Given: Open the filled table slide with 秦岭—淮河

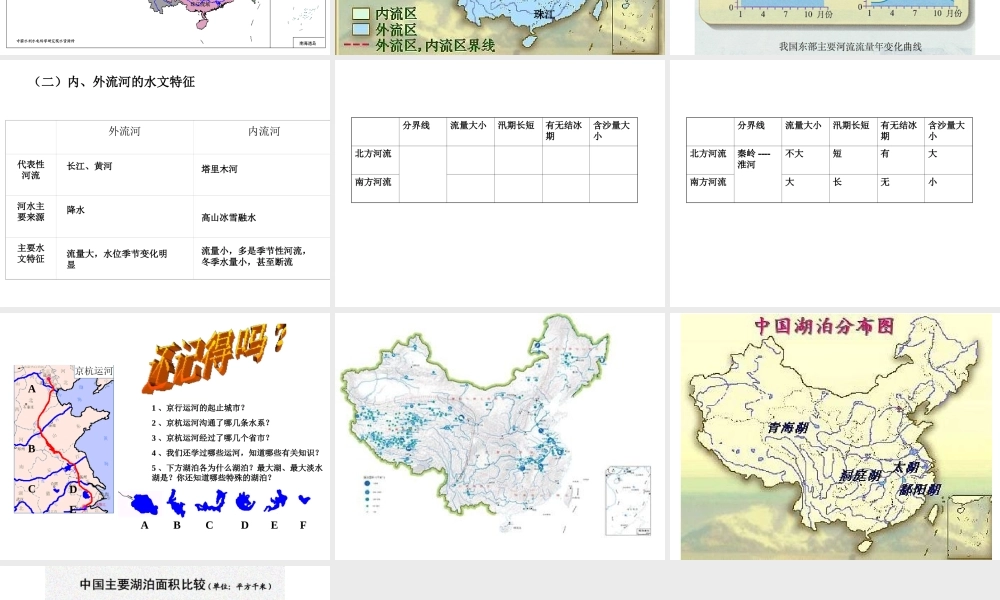Looking at the screenshot, I should click(835, 183).
